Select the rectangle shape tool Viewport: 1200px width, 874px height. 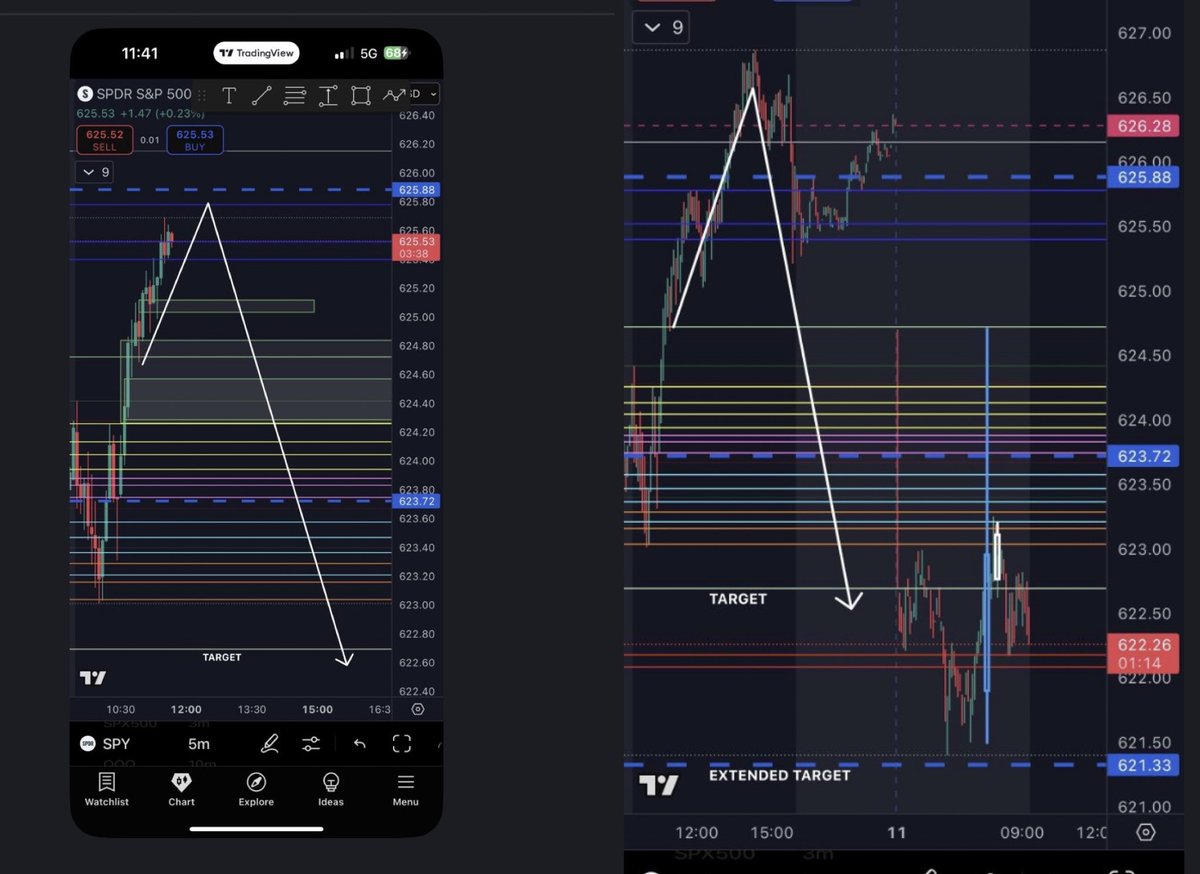(x=361, y=95)
